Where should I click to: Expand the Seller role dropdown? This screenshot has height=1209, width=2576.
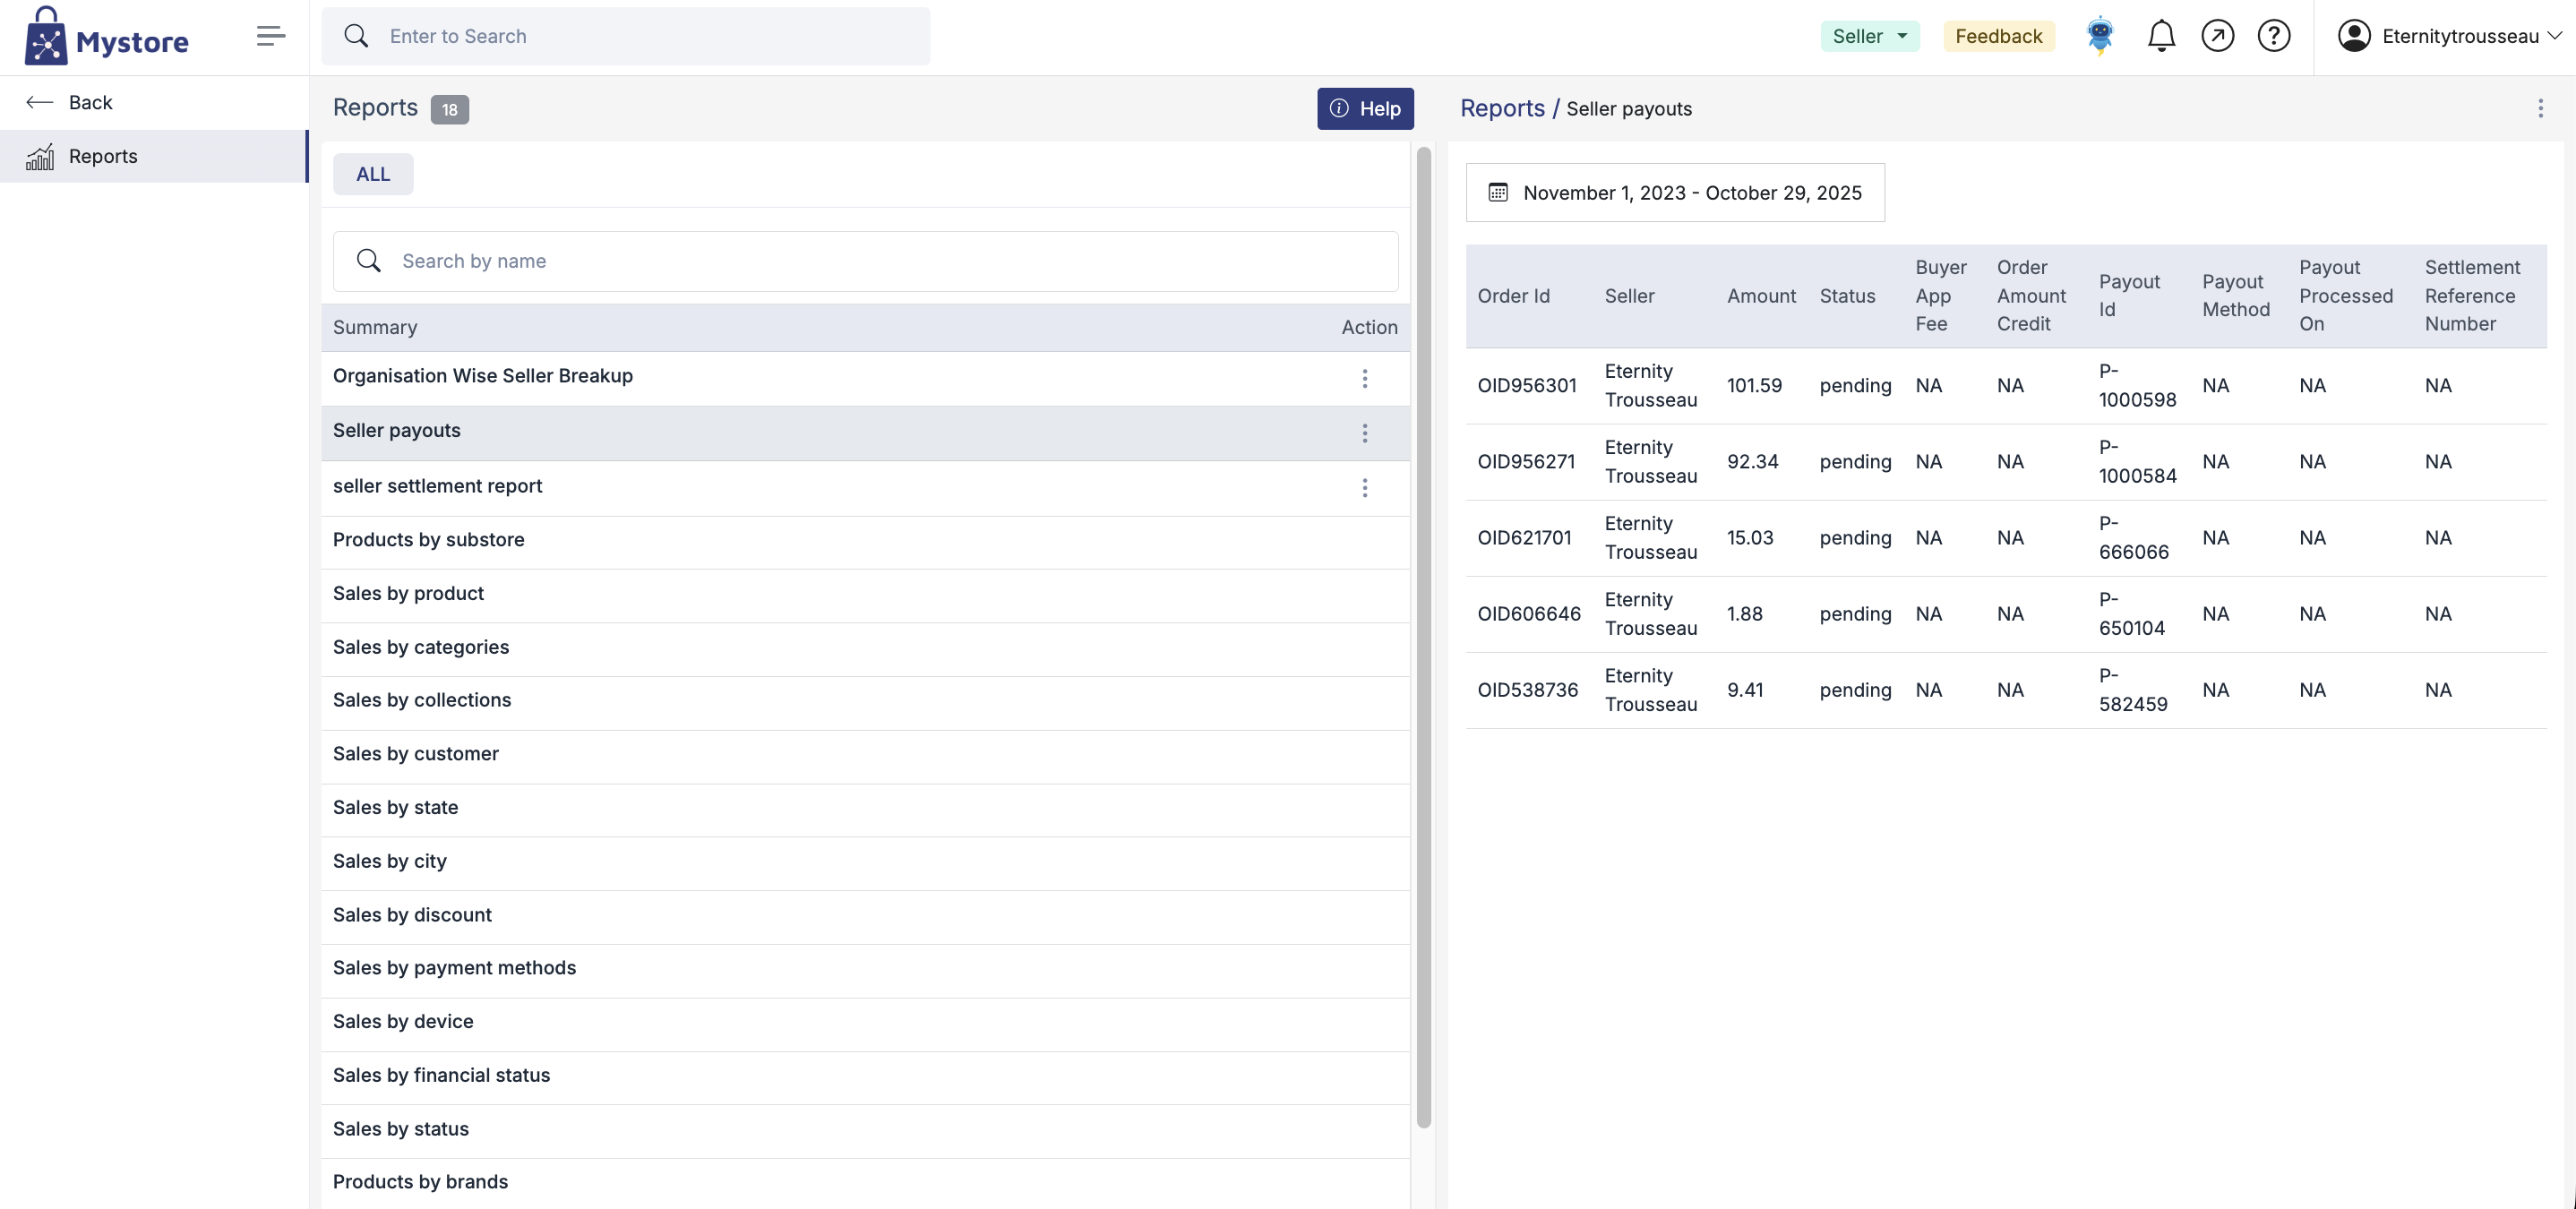[1868, 37]
